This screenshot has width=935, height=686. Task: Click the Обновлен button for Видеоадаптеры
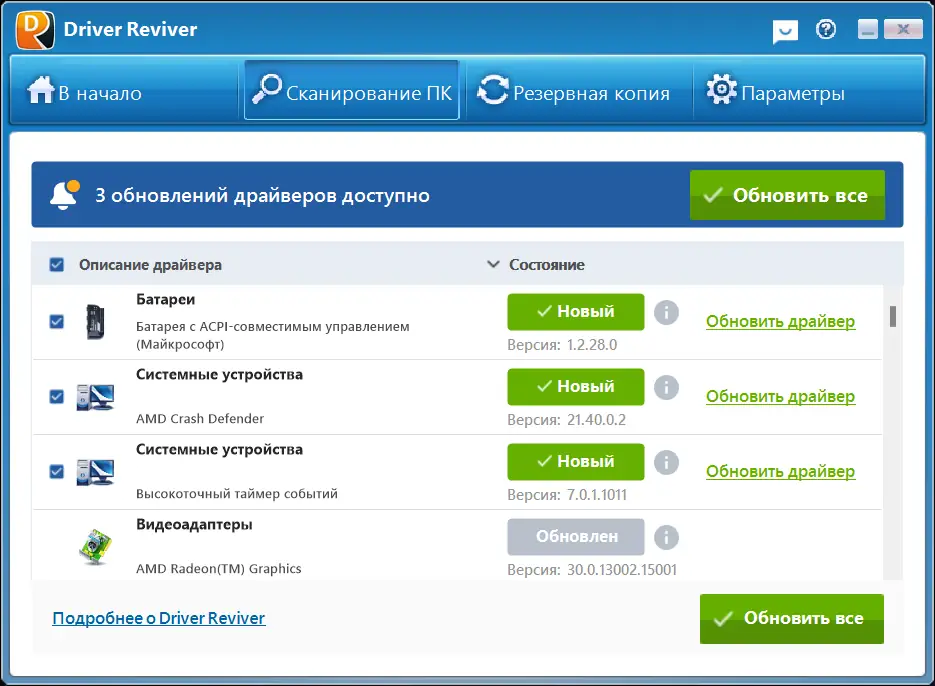(x=576, y=536)
